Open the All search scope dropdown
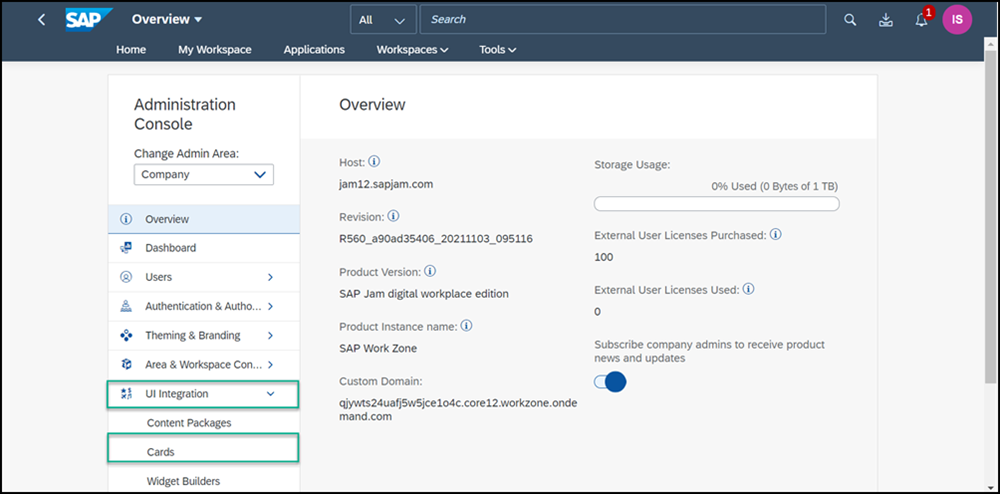 (383, 20)
